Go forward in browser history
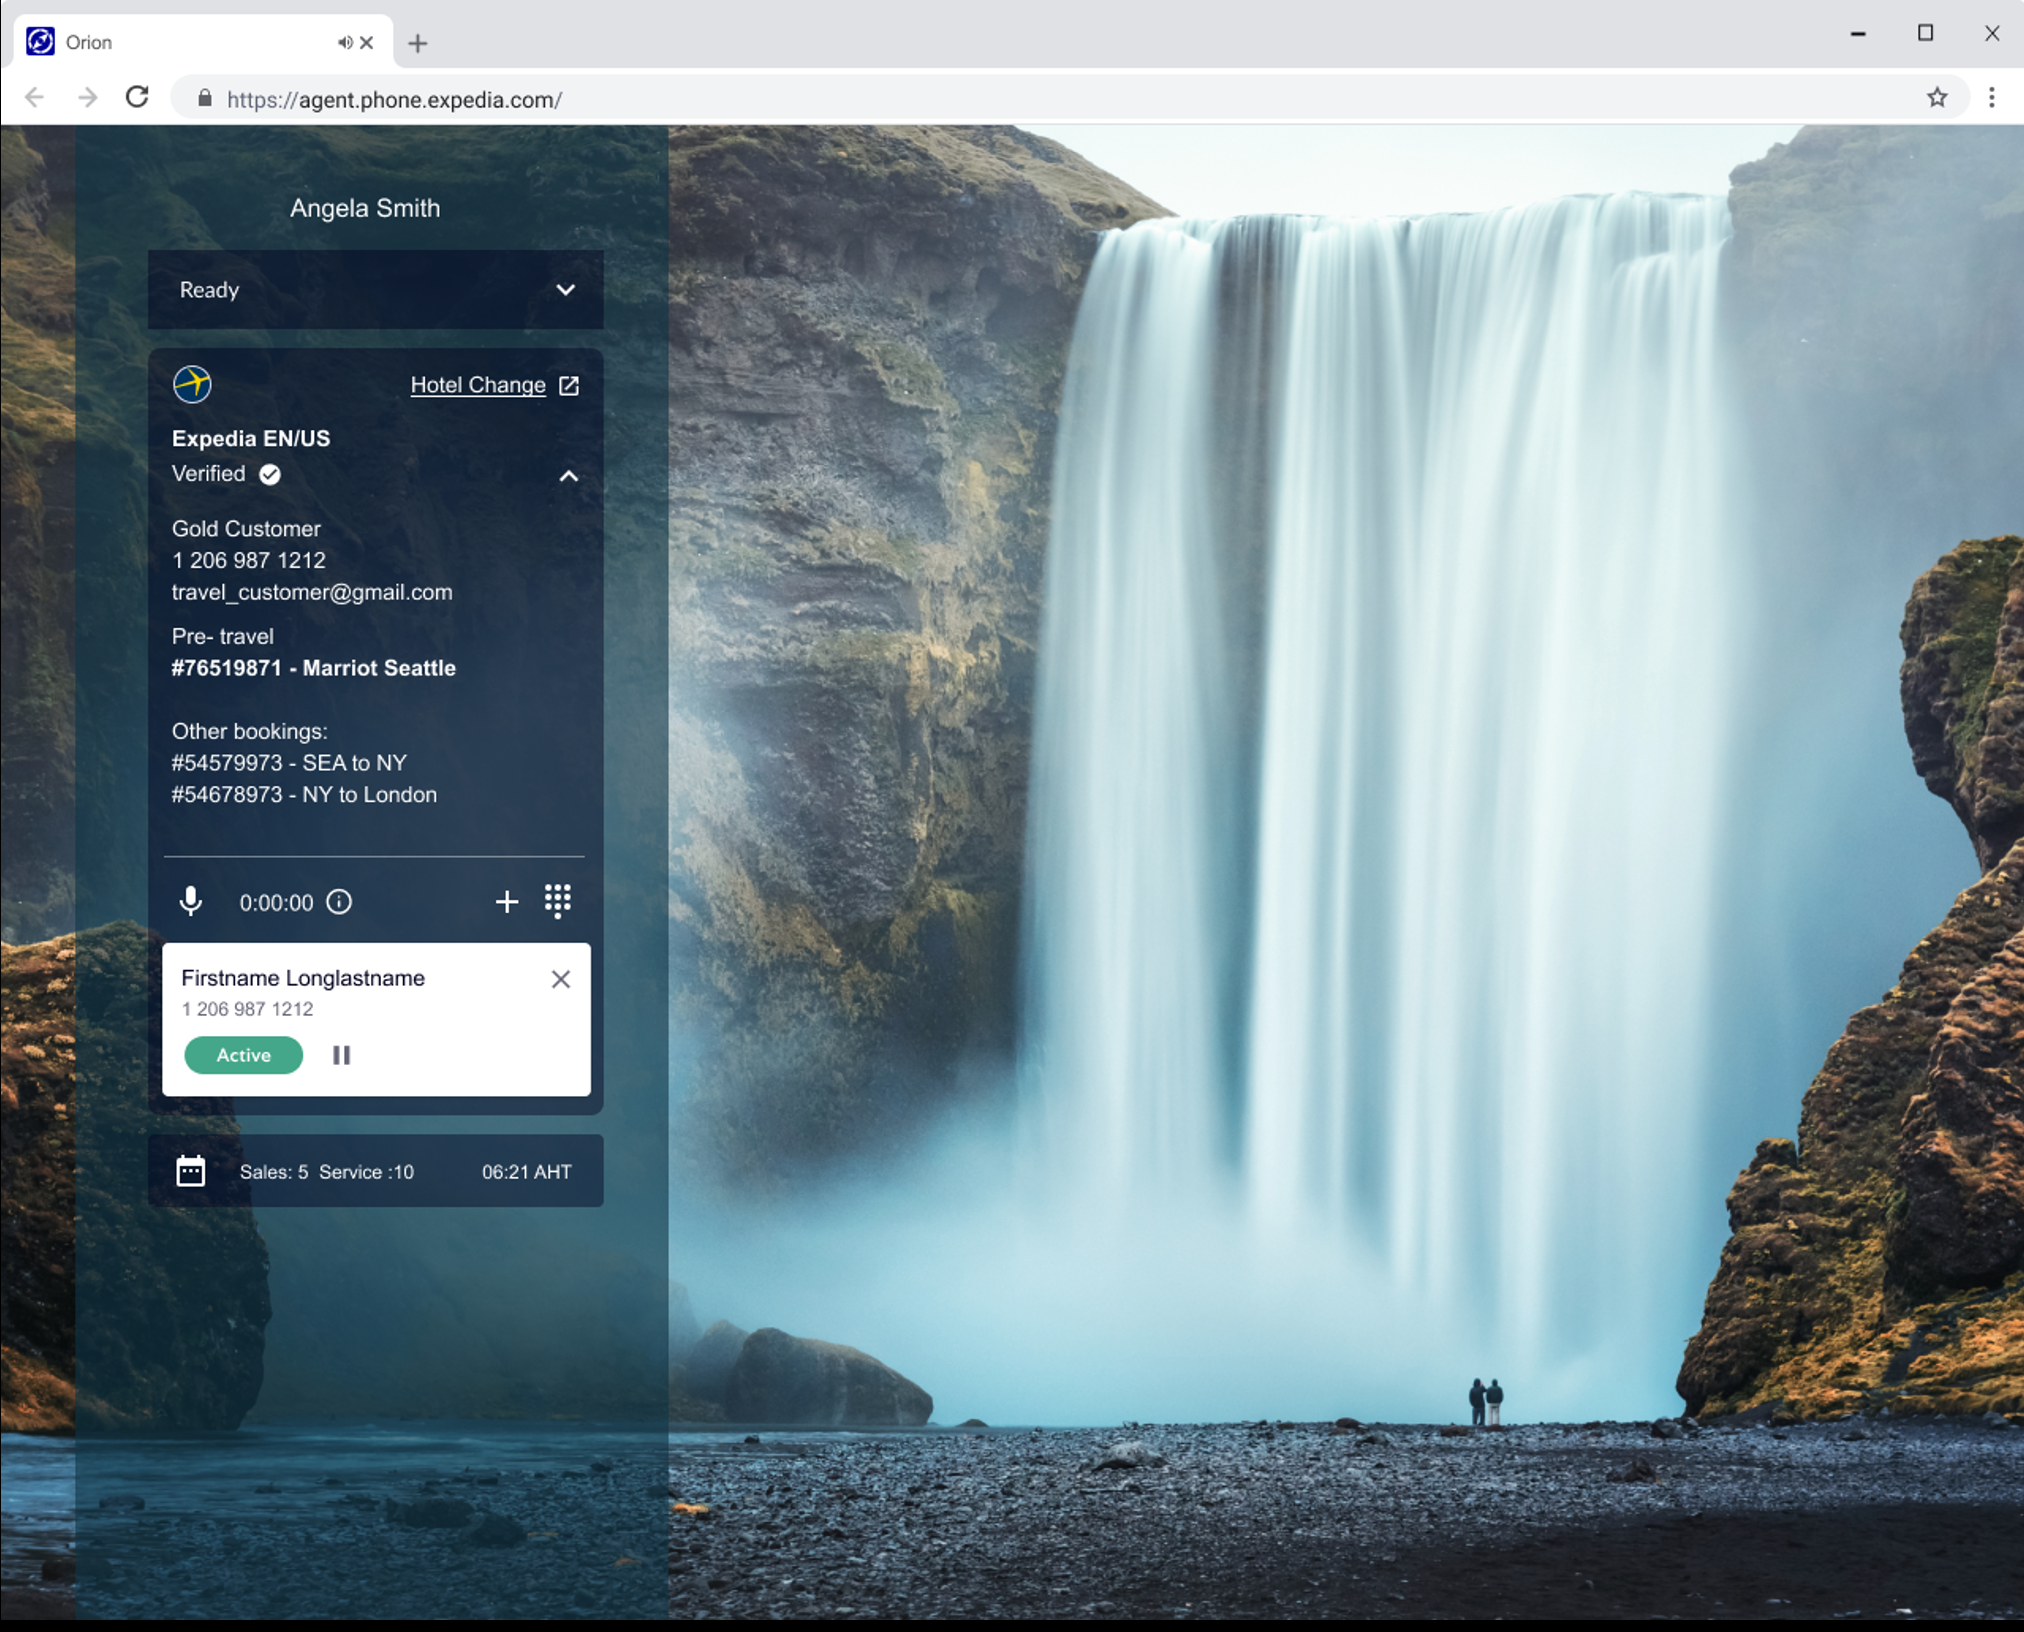Viewport: 2024px width, 1632px height. pos(88,98)
